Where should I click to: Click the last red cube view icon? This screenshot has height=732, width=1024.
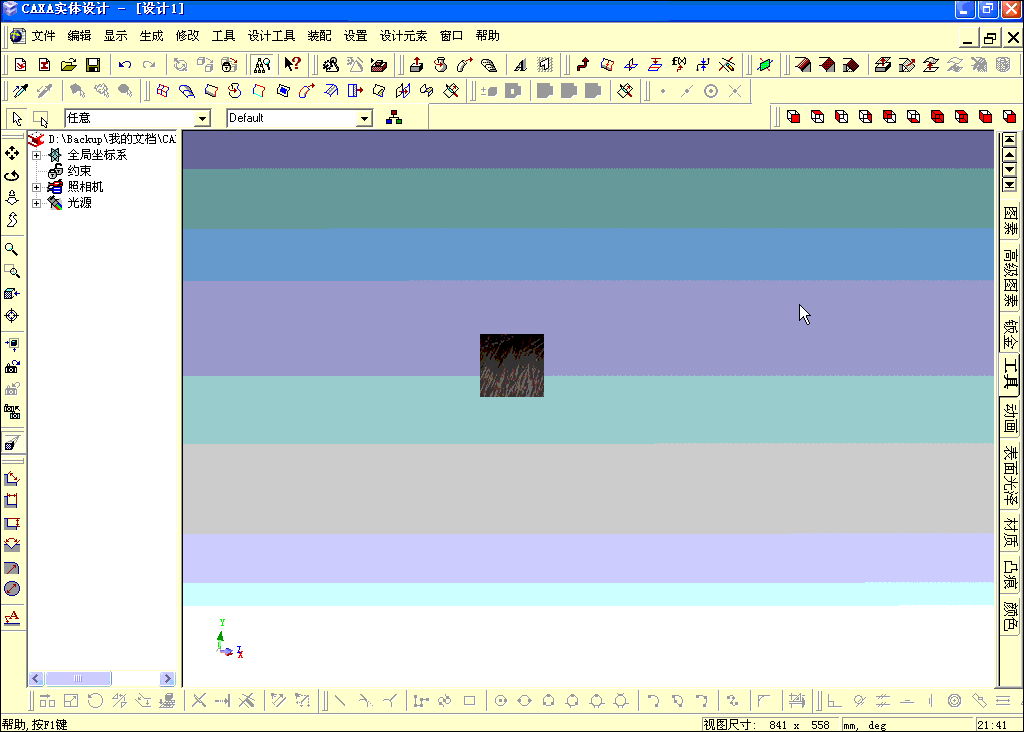pyautogui.click(x=1009, y=117)
